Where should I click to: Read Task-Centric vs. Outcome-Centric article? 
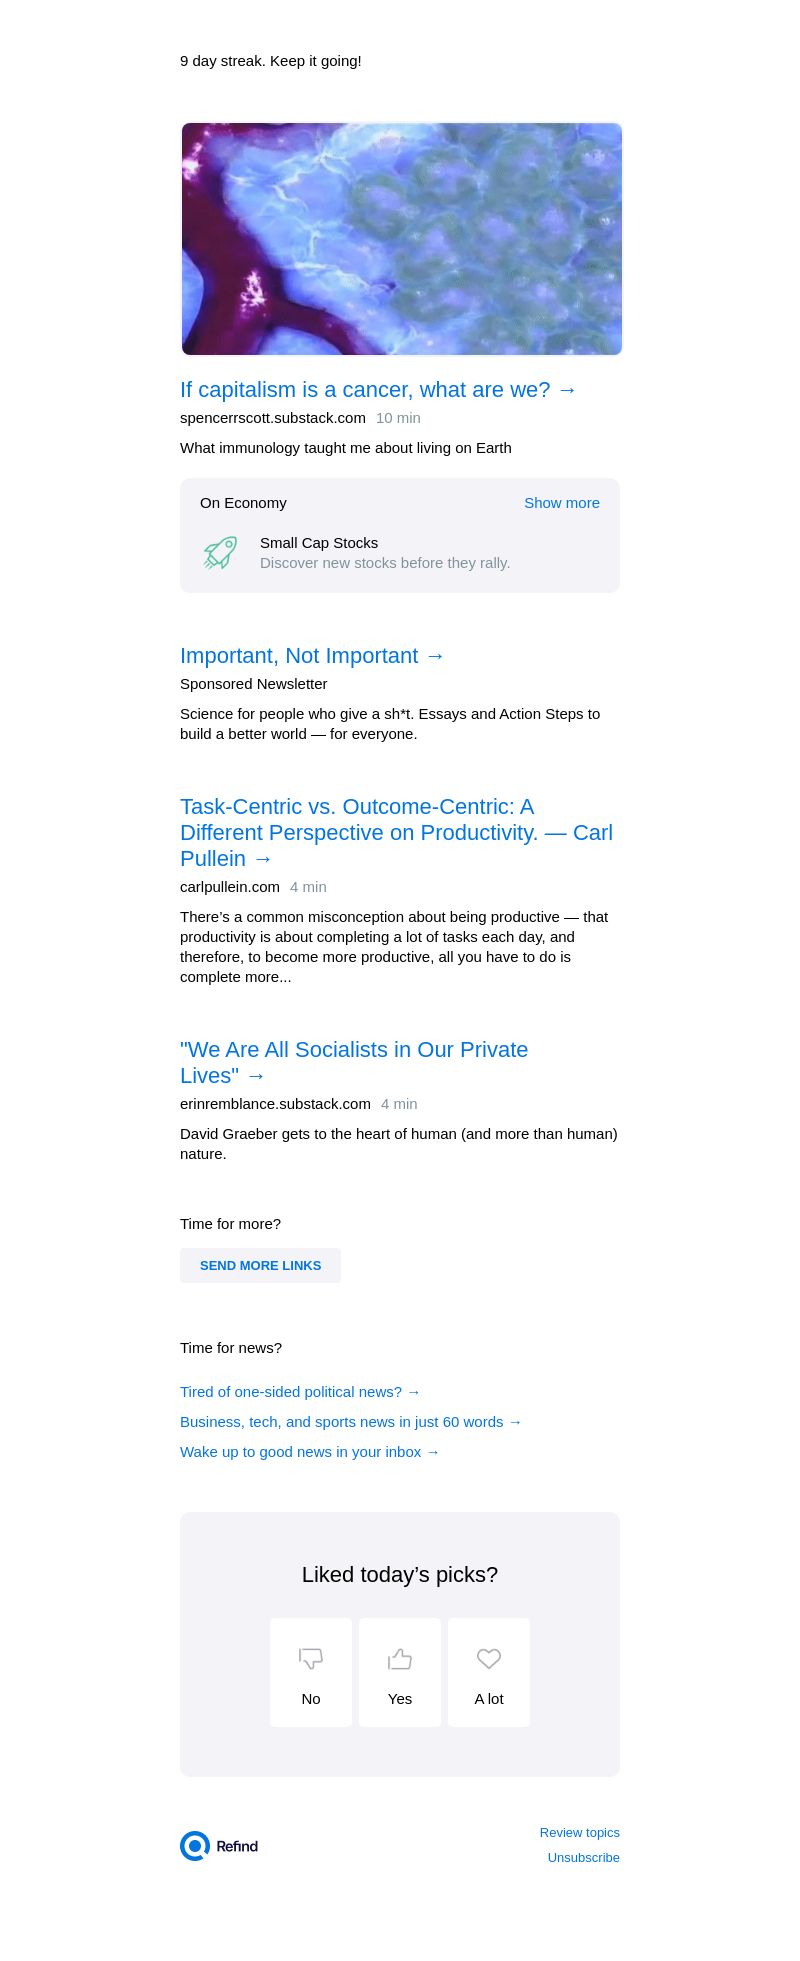click(x=396, y=832)
